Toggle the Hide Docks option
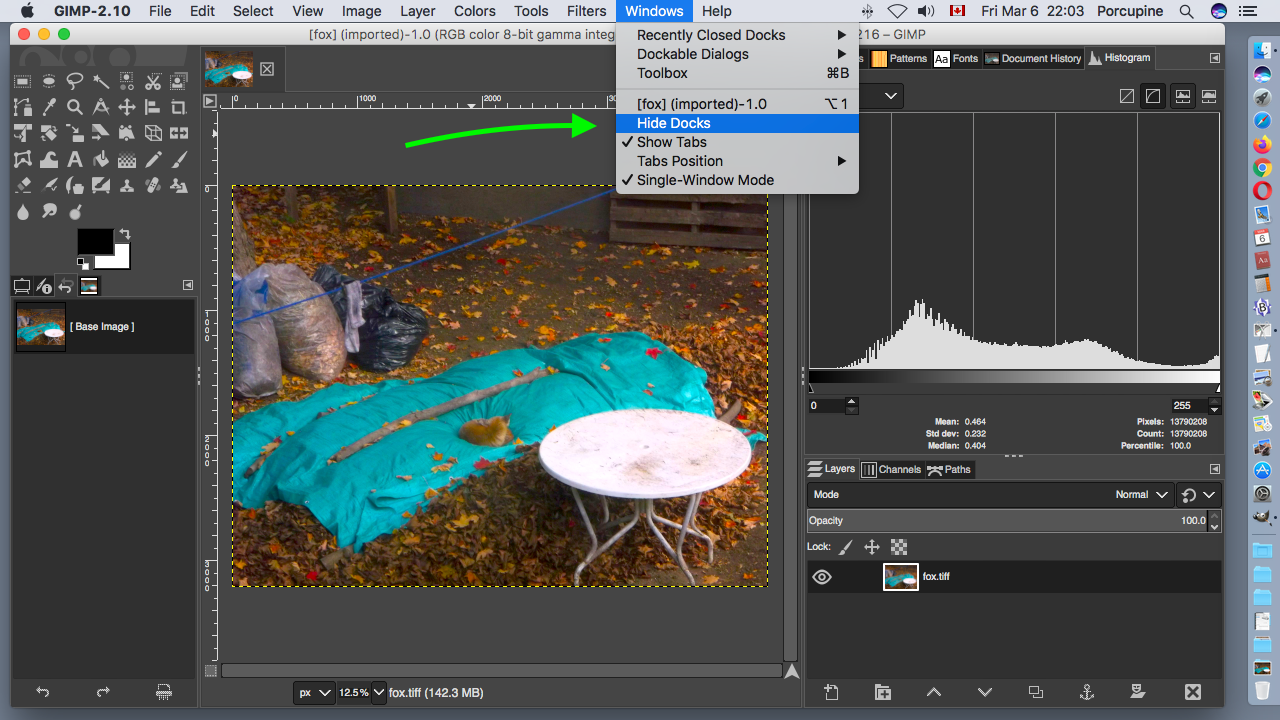The height and width of the screenshot is (720, 1280). pyautogui.click(x=737, y=123)
